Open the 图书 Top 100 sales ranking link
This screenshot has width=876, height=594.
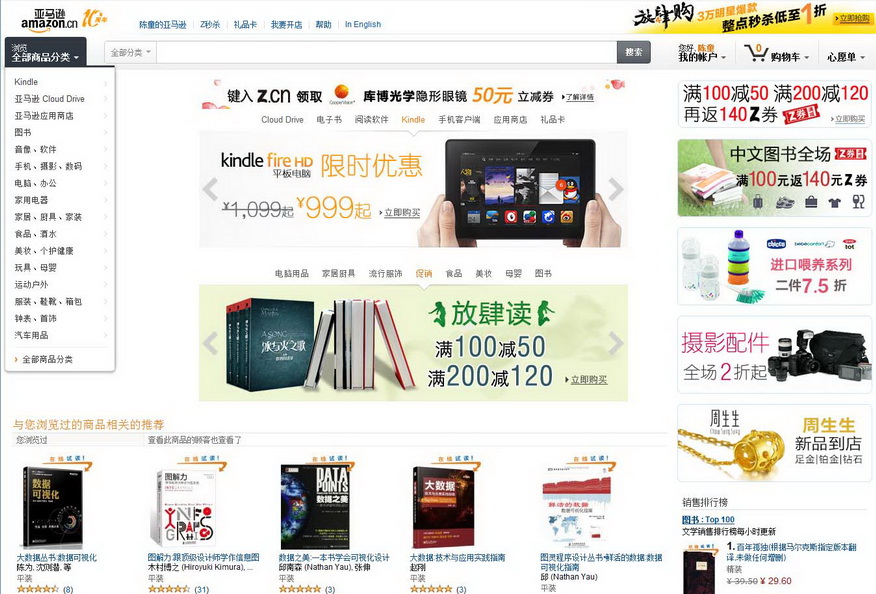[708, 520]
